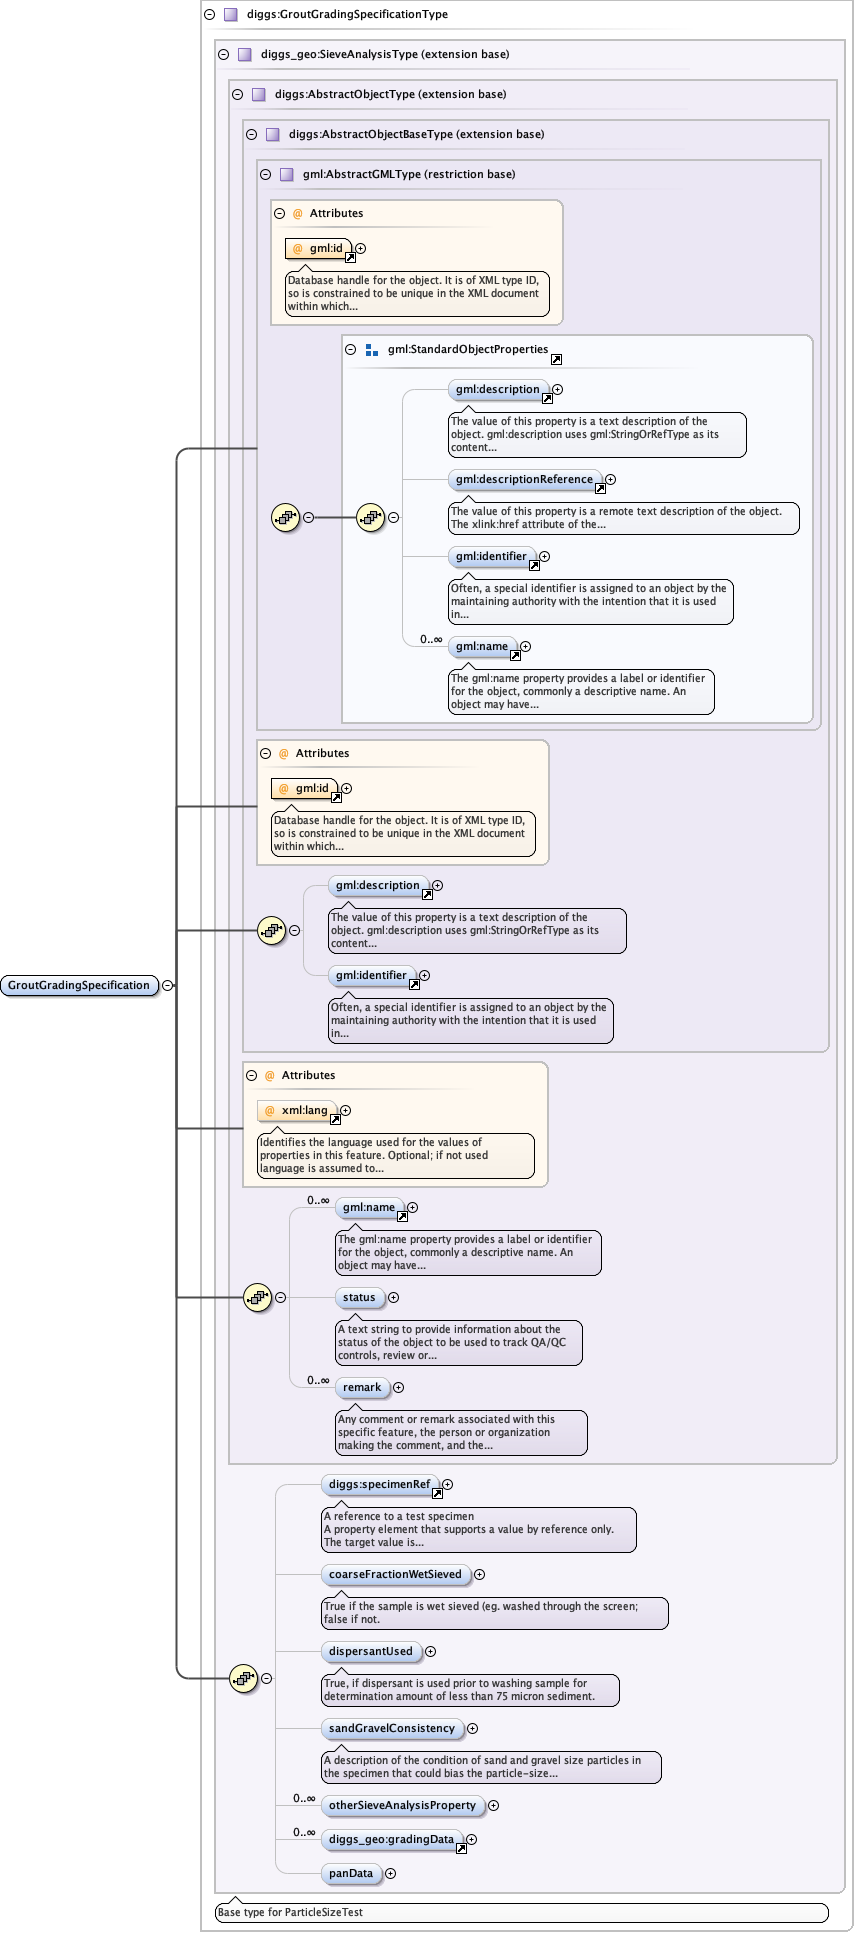Click the sequence icon next to status element
This screenshot has width=855, height=1933.
coord(257,1297)
